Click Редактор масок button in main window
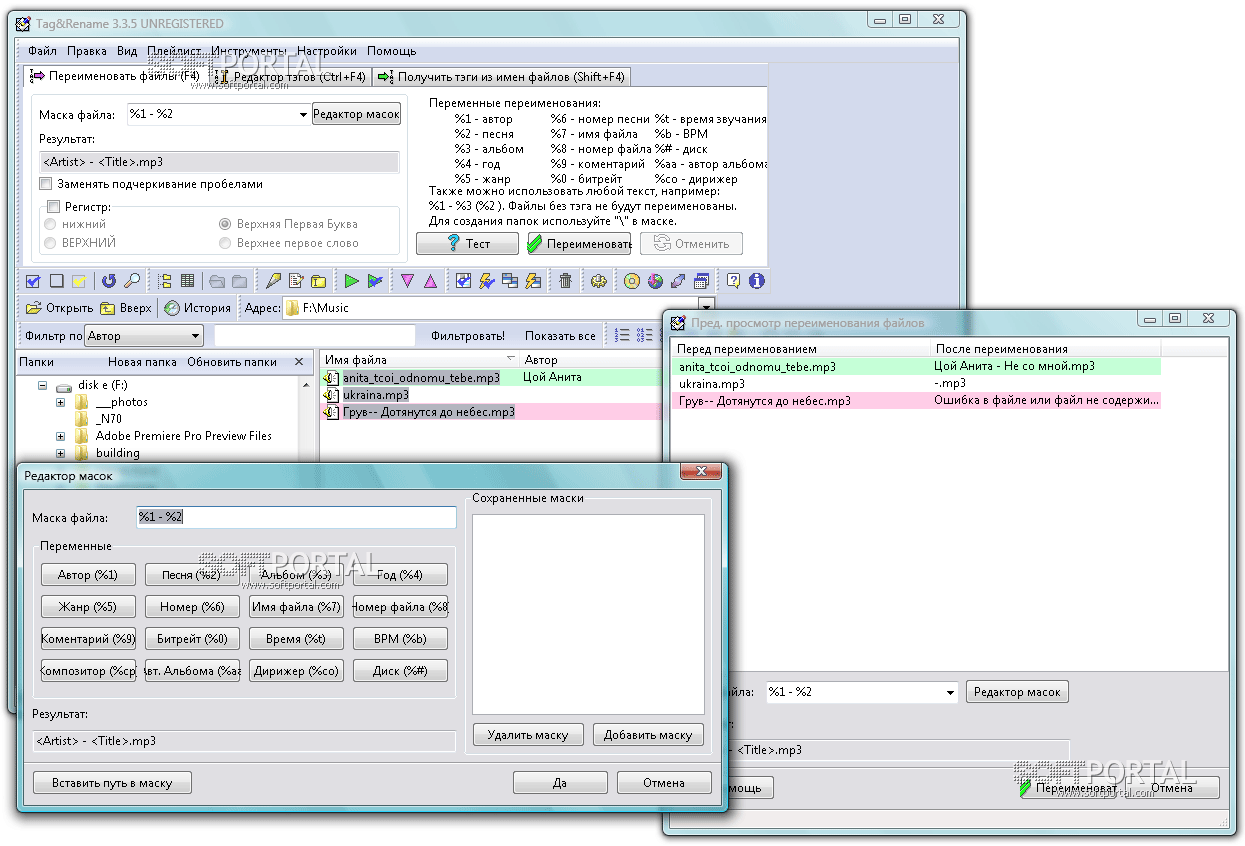Image resolution: width=1245 pixels, height=846 pixels. [x=356, y=114]
